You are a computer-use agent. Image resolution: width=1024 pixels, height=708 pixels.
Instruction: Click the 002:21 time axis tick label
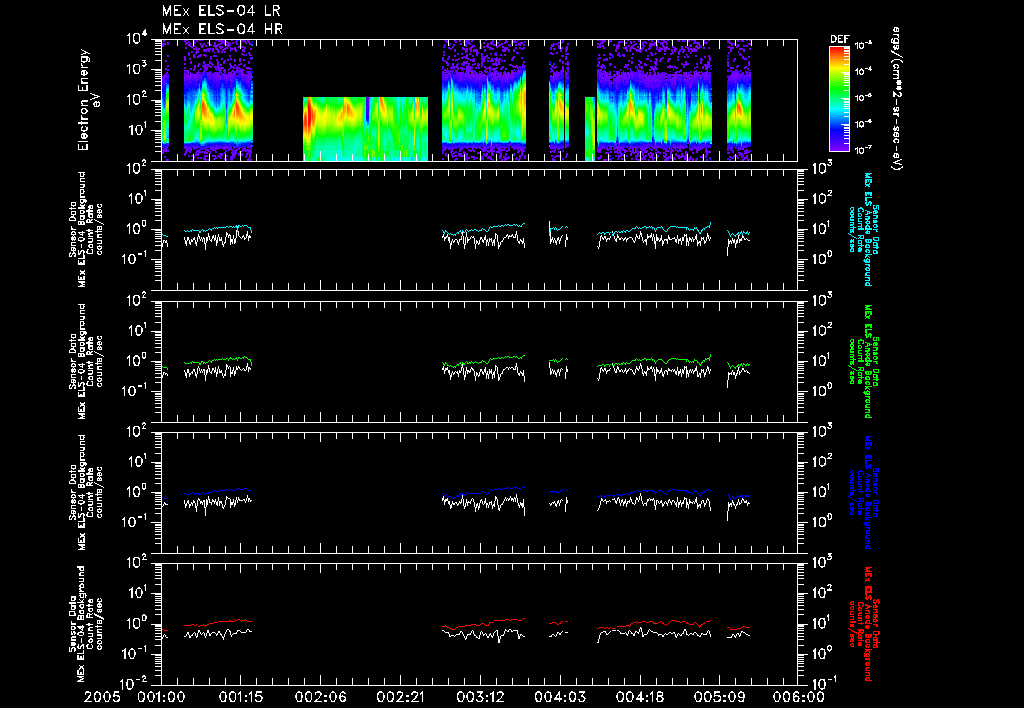[x=400, y=697]
